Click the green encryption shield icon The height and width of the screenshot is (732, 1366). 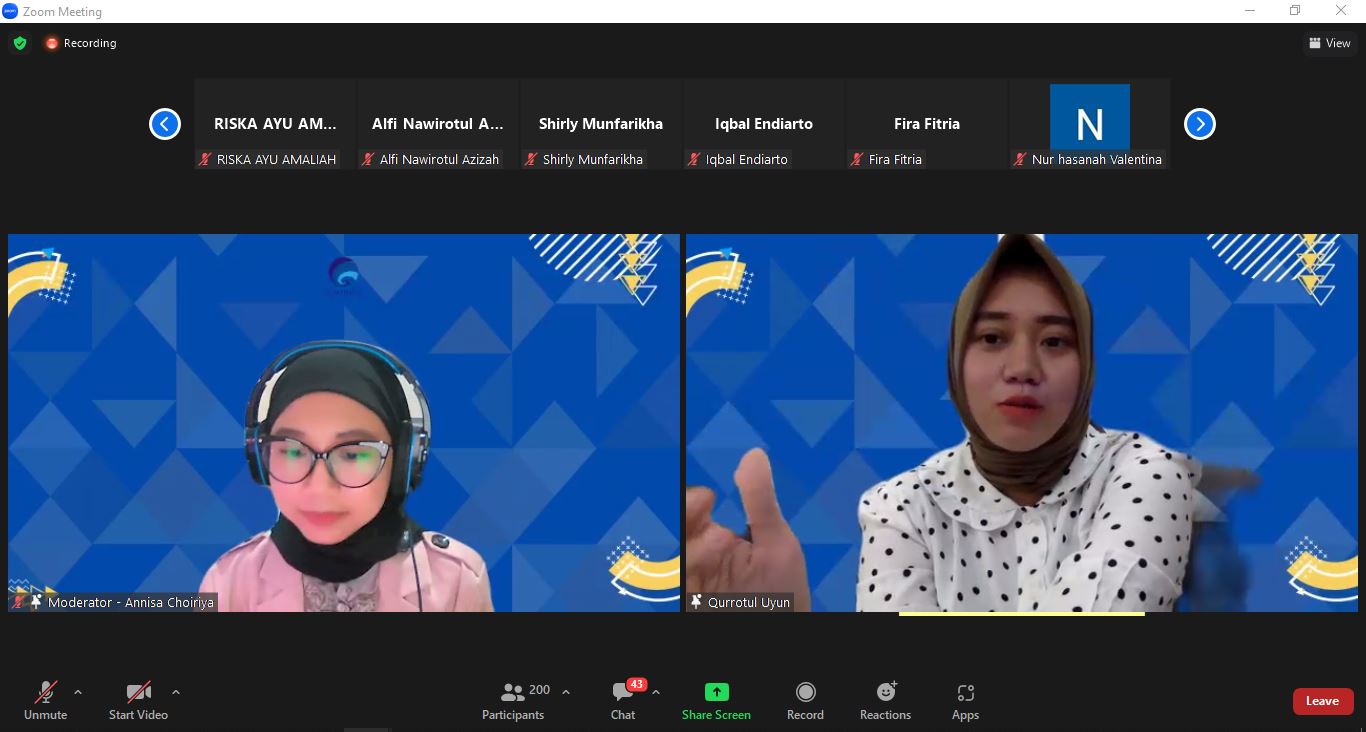20,43
